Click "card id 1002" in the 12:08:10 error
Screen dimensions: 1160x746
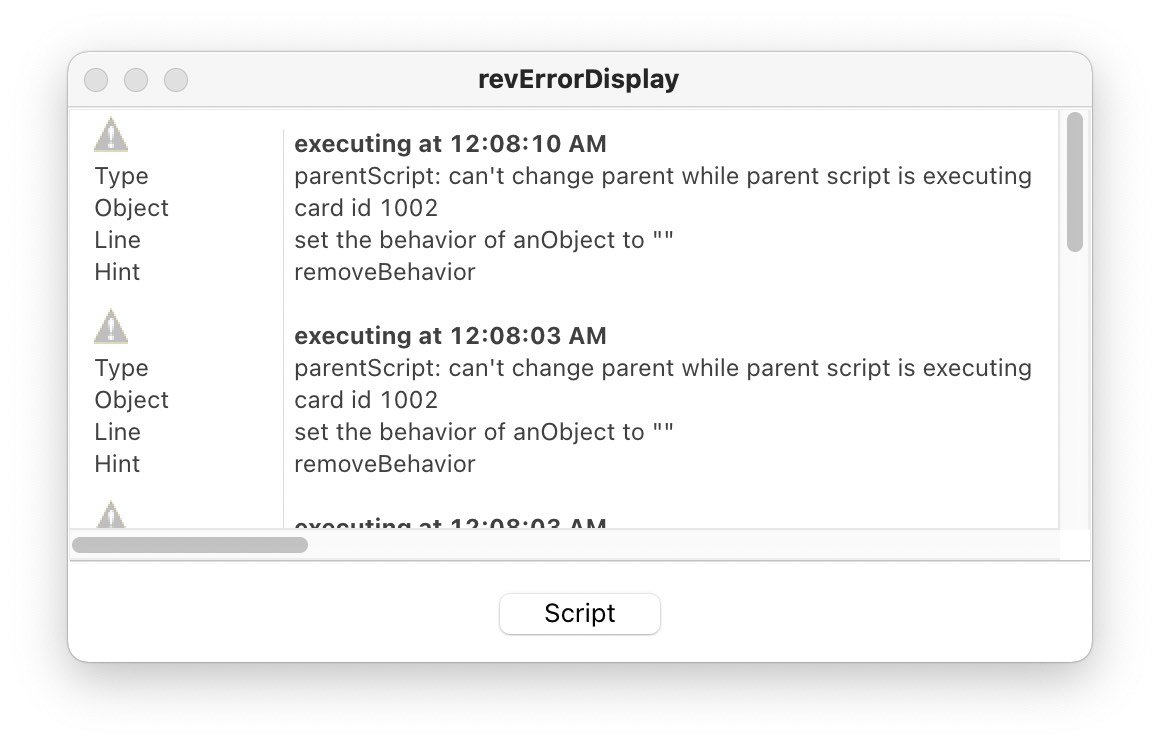tap(366, 208)
